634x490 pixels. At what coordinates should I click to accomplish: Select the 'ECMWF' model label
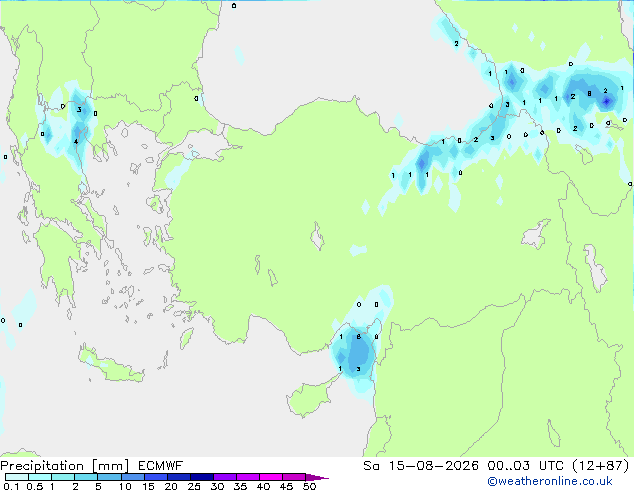(x=161, y=466)
